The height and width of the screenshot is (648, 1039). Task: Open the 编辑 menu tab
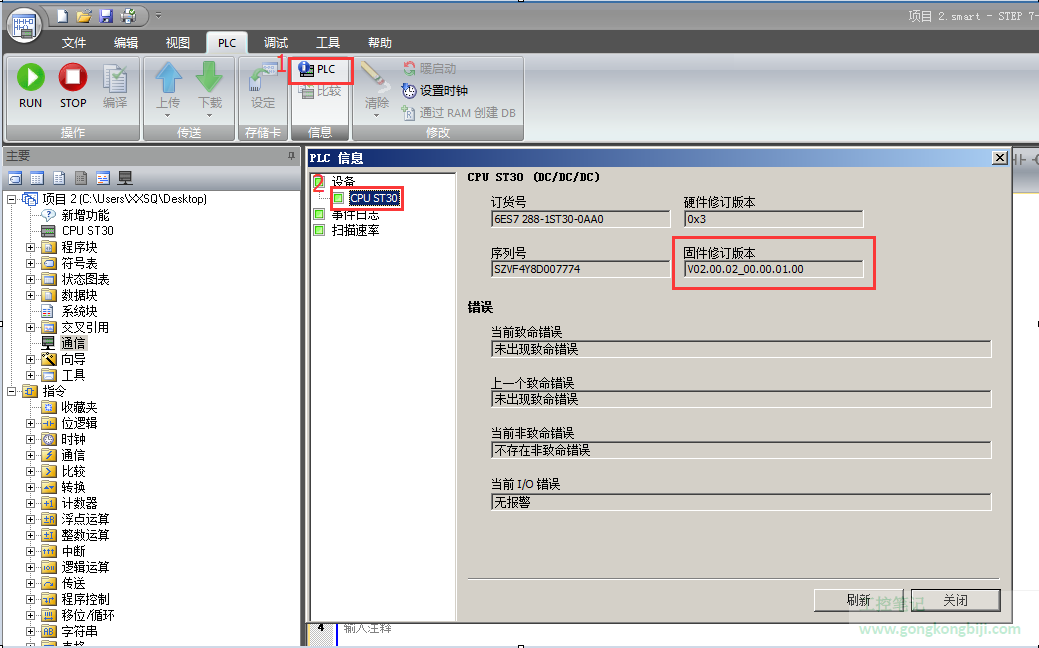coord(126,42)
